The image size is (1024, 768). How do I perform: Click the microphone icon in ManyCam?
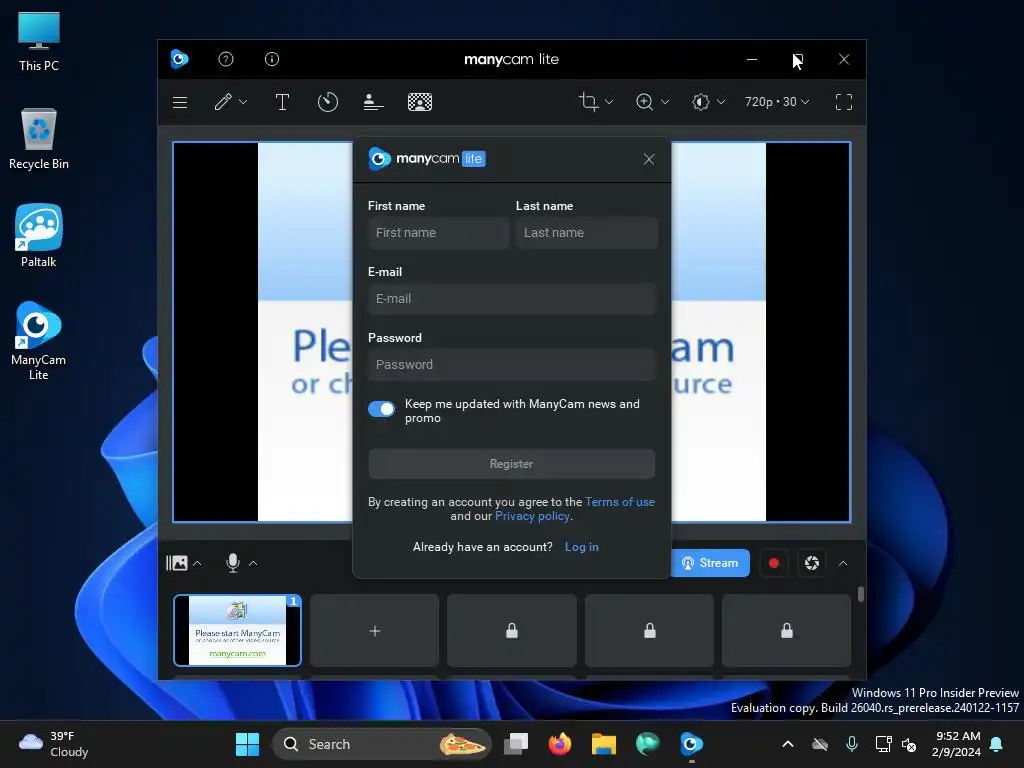tap(232, 563)
